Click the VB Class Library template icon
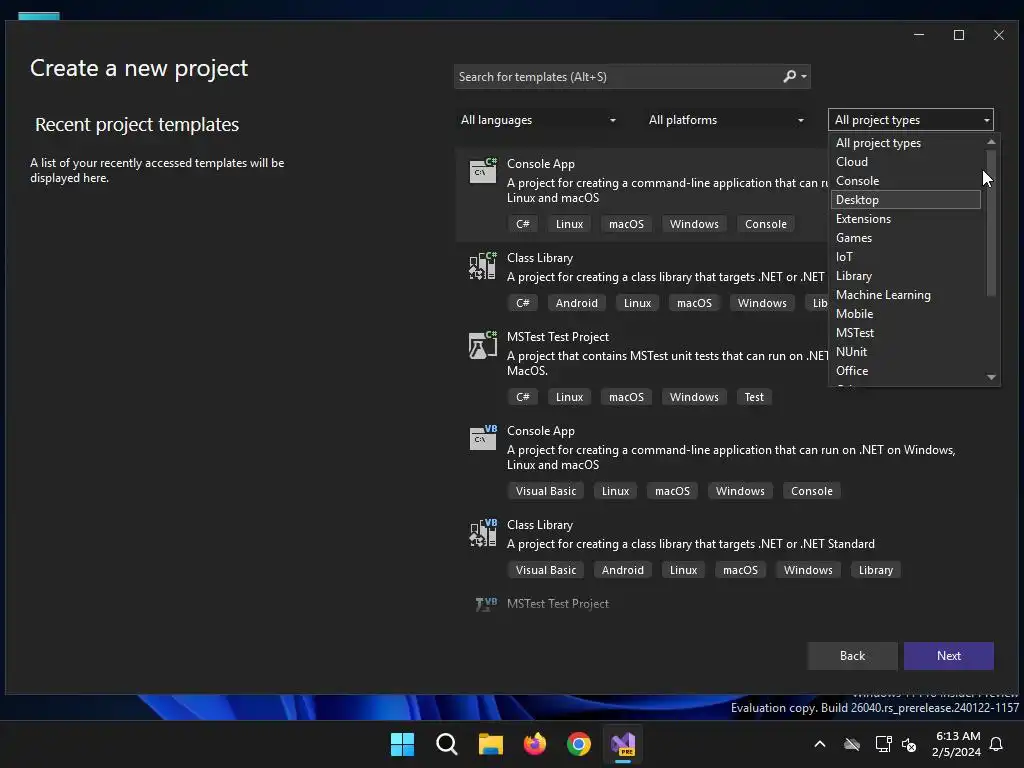Image resolution: width=1024 pixels, height=768 pixels. [x=483, y=532]
